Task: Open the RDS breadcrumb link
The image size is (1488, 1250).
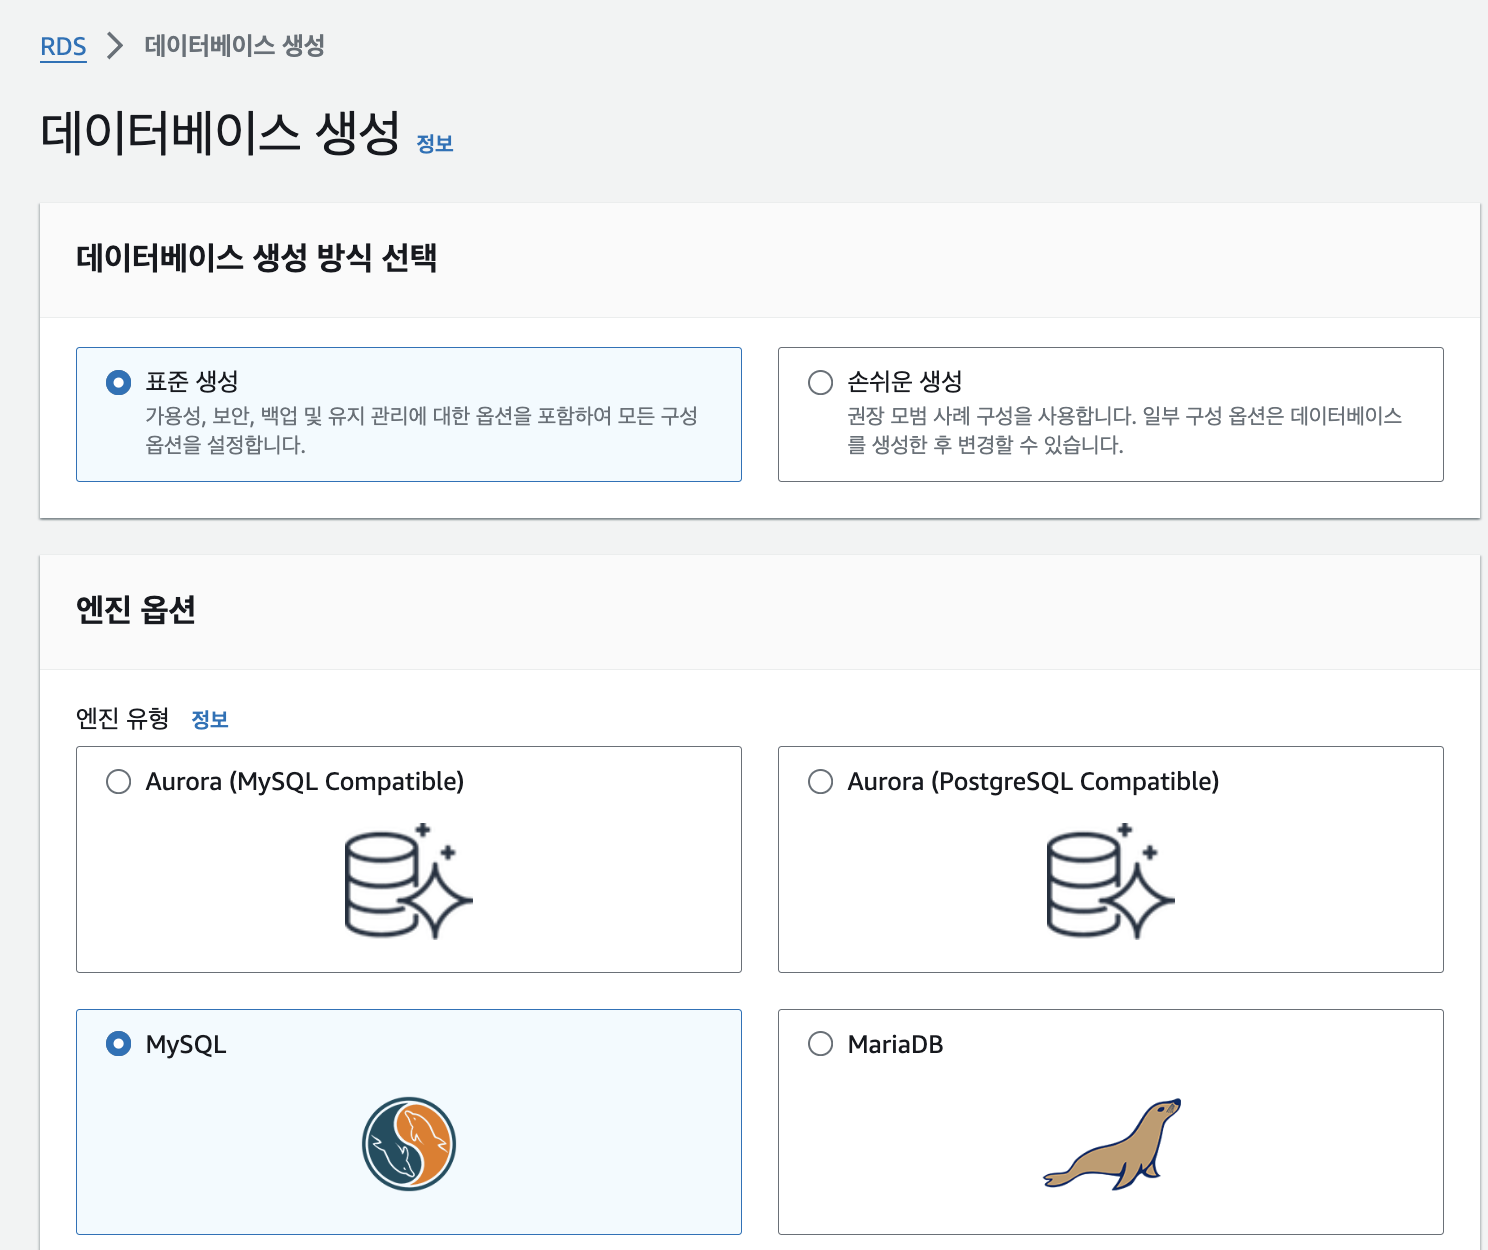Action: (x=63, y=47)
